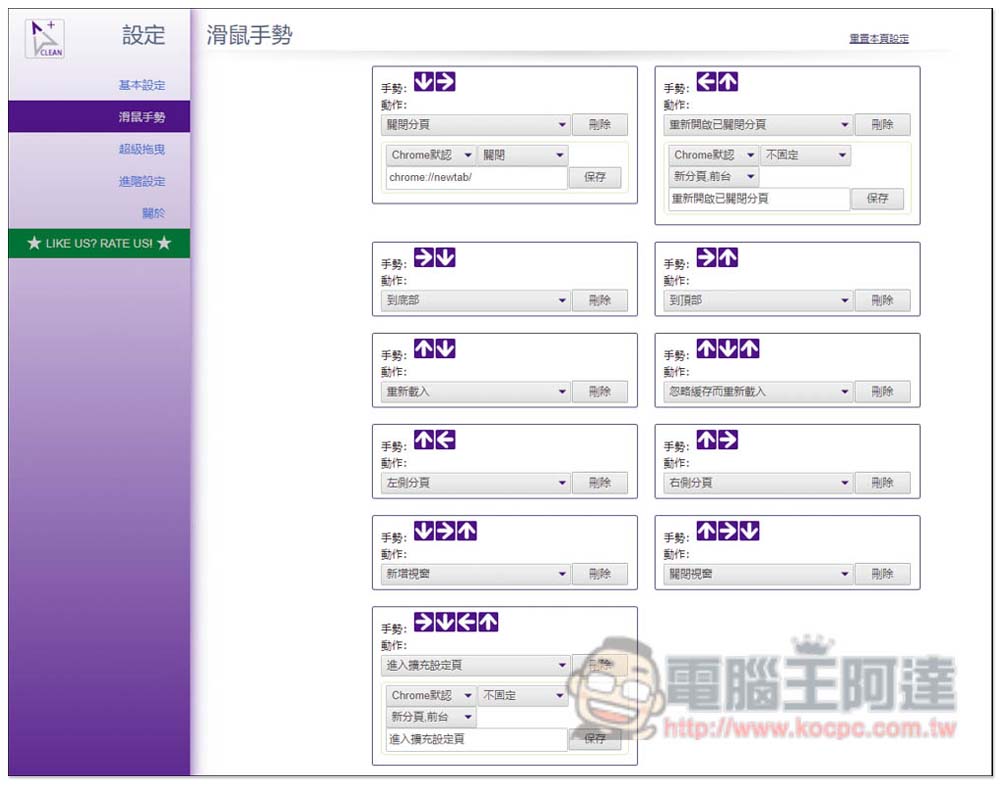Viewport: 1000px width, 785px height.
Task: Click the up arrow in the 重新開啟已關閉分頁 gesture
Action: tap(728, 82)
